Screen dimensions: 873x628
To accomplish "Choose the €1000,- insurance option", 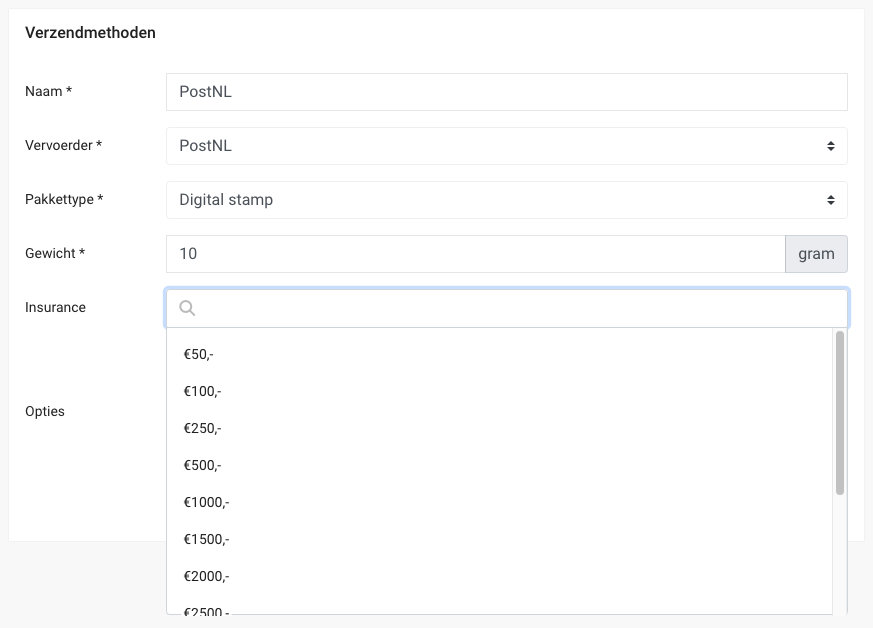I will (206, 502).
